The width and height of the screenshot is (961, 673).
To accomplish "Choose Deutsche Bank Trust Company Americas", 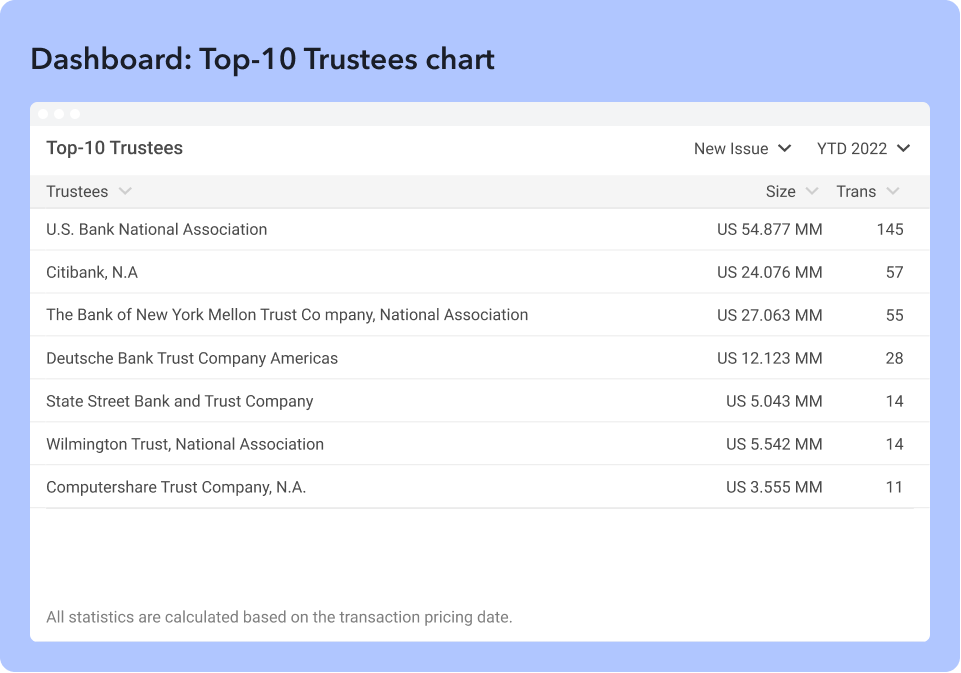I will 192,358.
